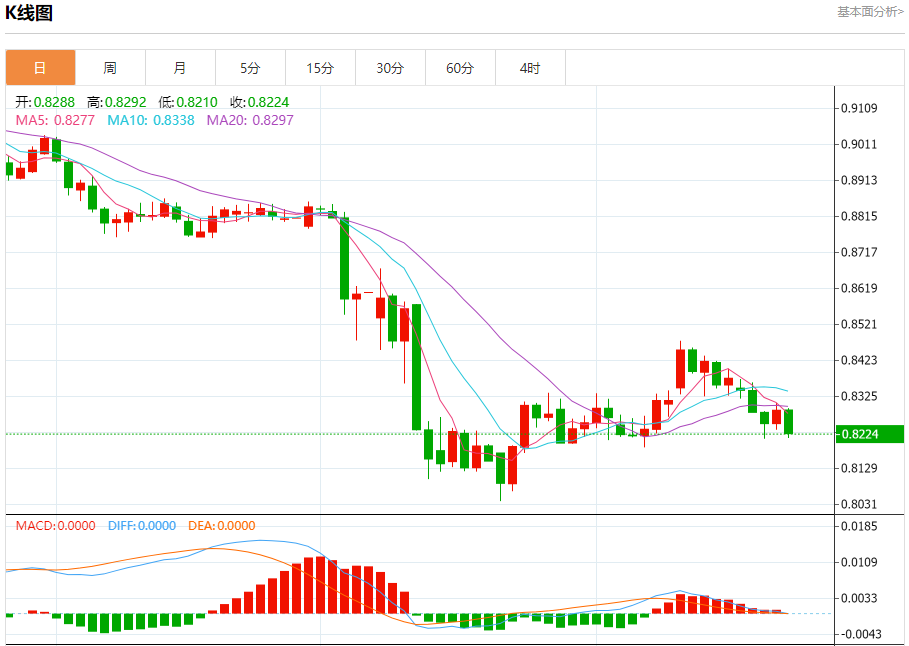Click the 0.9109 price axis label

click(x=859, y=108)
